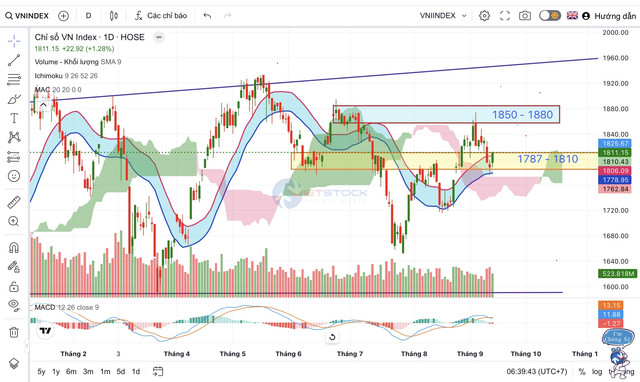
Task: Collapse the indicator legend with the chevron
Action: tap(43, 105)
